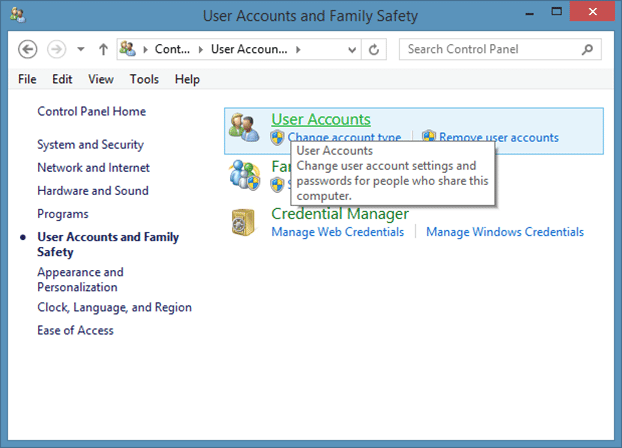The image size is (622, 448).
Task: Refresh the Control Panel view
Action: point(374,50)
